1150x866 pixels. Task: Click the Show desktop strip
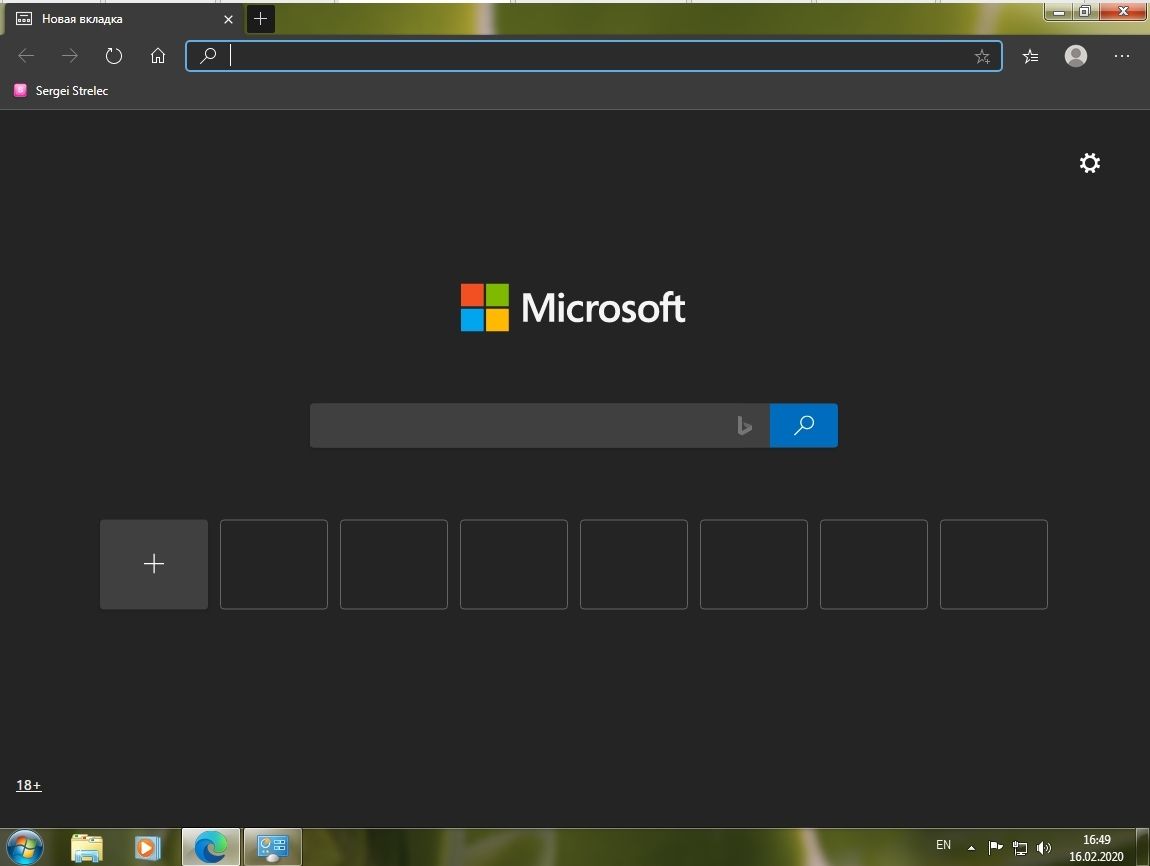tap(1143, 848)
